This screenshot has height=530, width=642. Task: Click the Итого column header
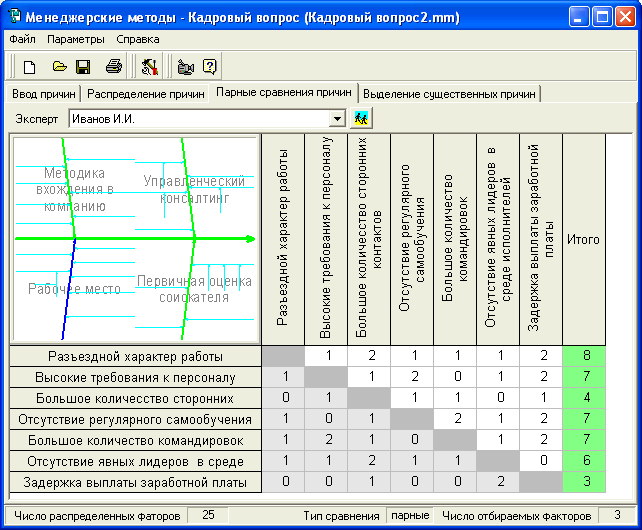tap(584, 239)
